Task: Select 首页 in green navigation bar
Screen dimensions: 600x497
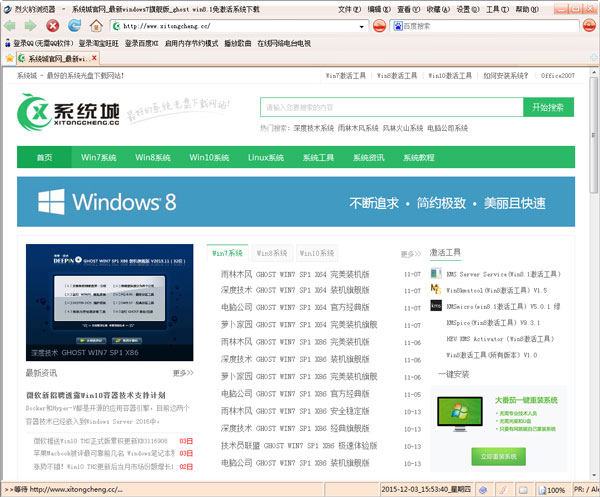Action: pyautogui.click(x=44, y=157)
